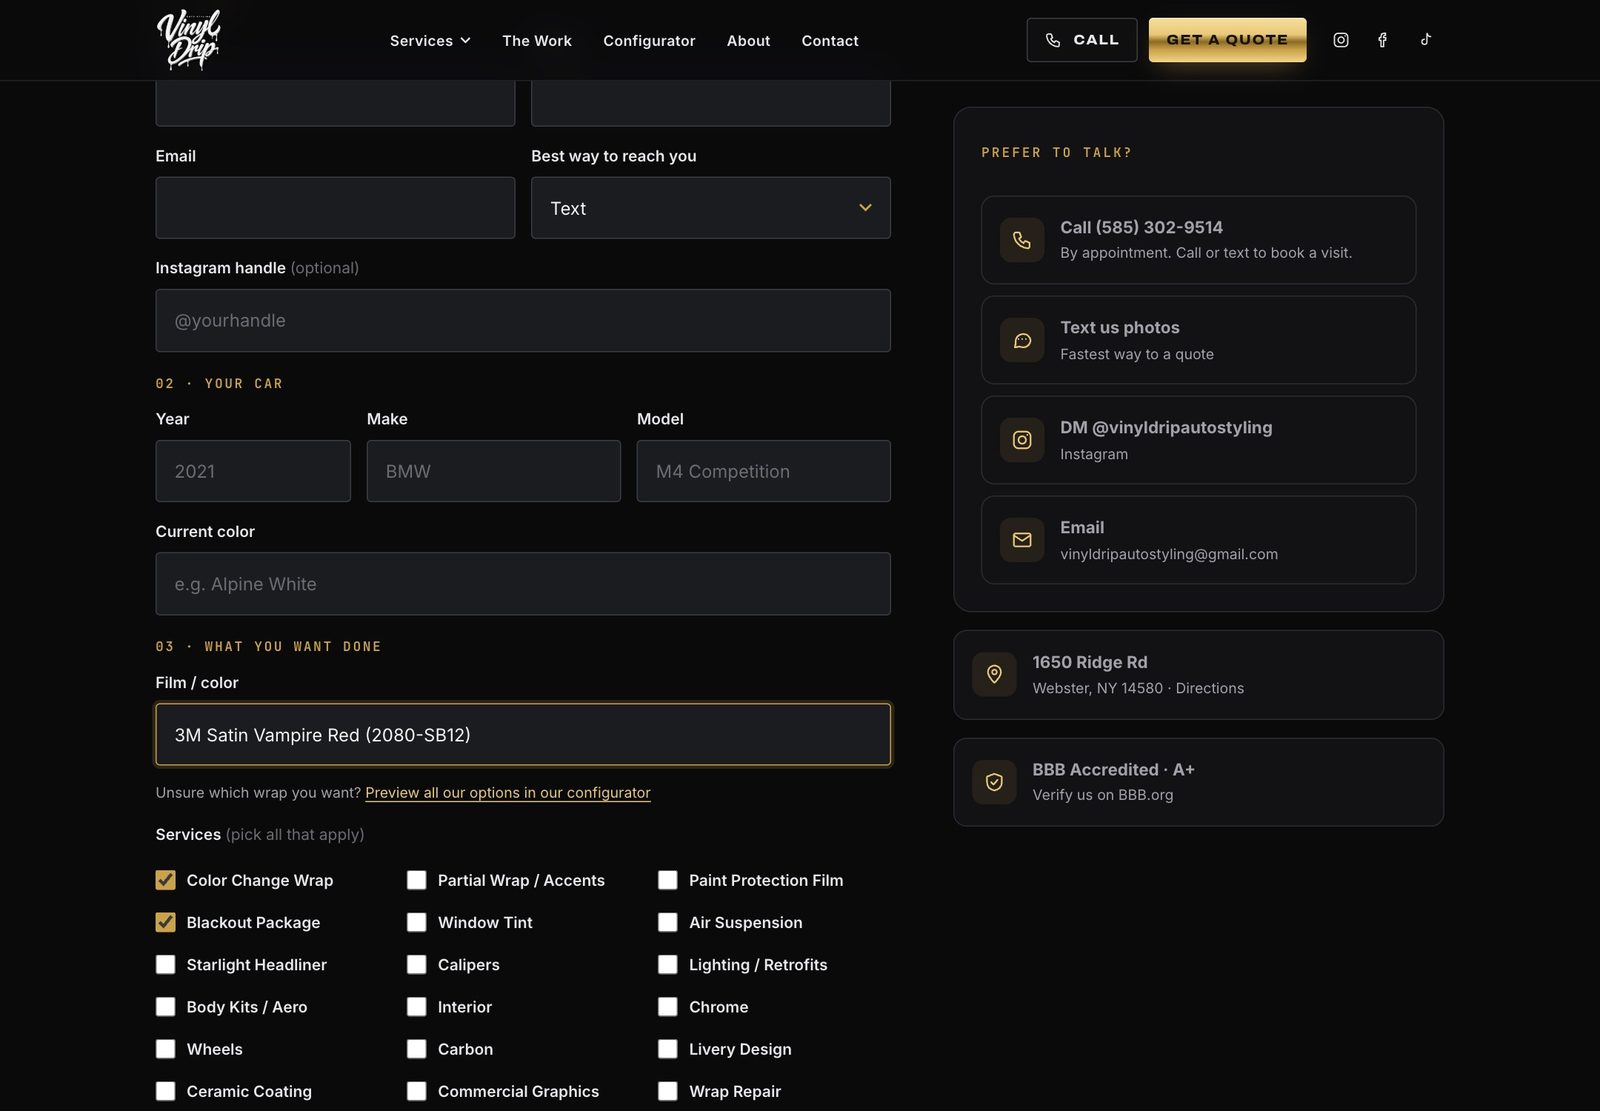Click the Make input field
The image size is (1600, 1111).
[x=494, y=471]
